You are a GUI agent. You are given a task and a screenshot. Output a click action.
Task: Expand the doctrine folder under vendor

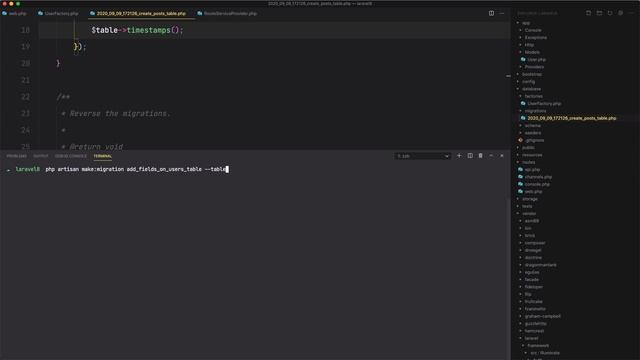point(533,258)
